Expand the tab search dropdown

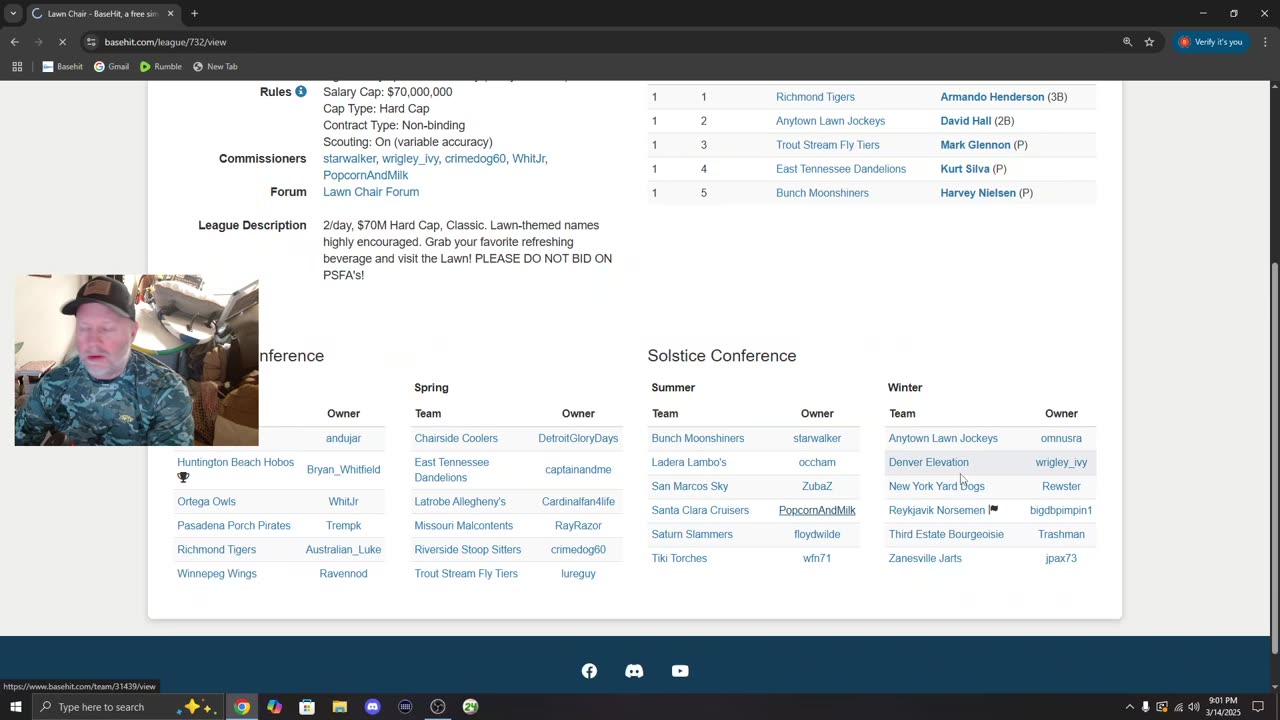13,14
